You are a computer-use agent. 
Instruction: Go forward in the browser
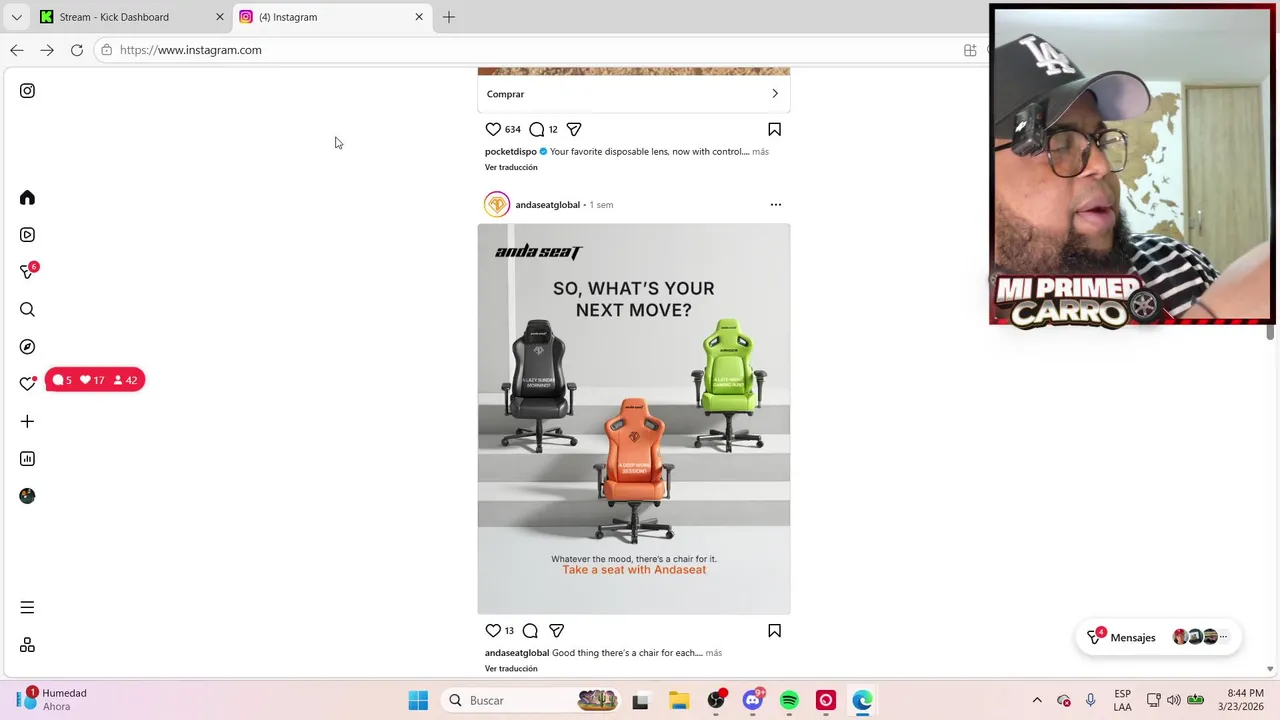tap(47, 50)
